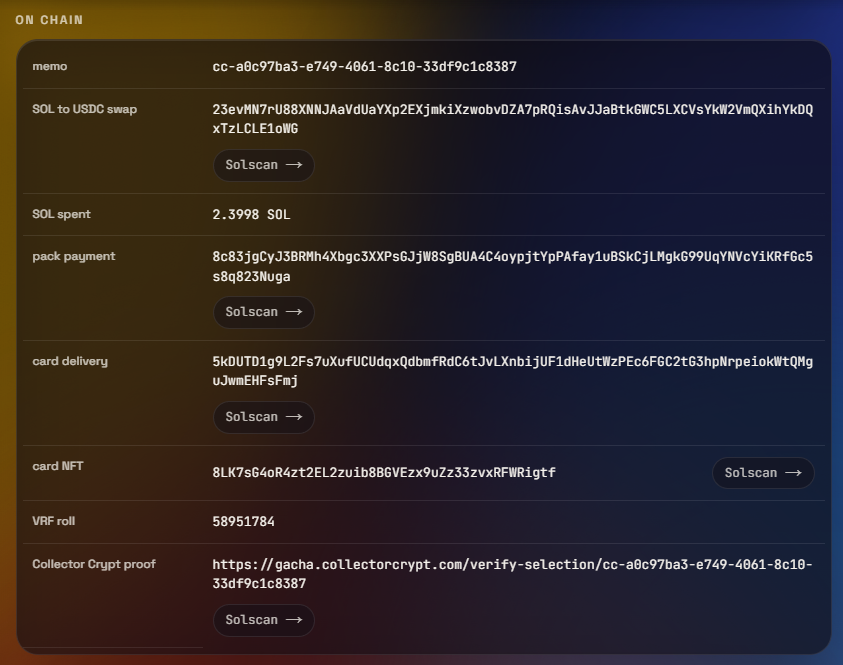Image resolution: width=843 pixels, height=665 pixels.
Task: Click the SOL spent label
Action: click(x=61, y=214)
